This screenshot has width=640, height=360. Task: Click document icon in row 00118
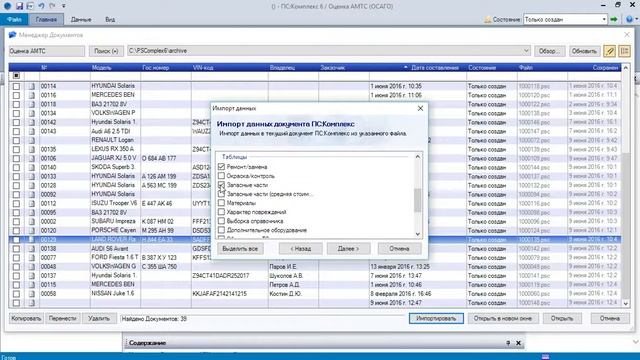click(x=32, y=104)
